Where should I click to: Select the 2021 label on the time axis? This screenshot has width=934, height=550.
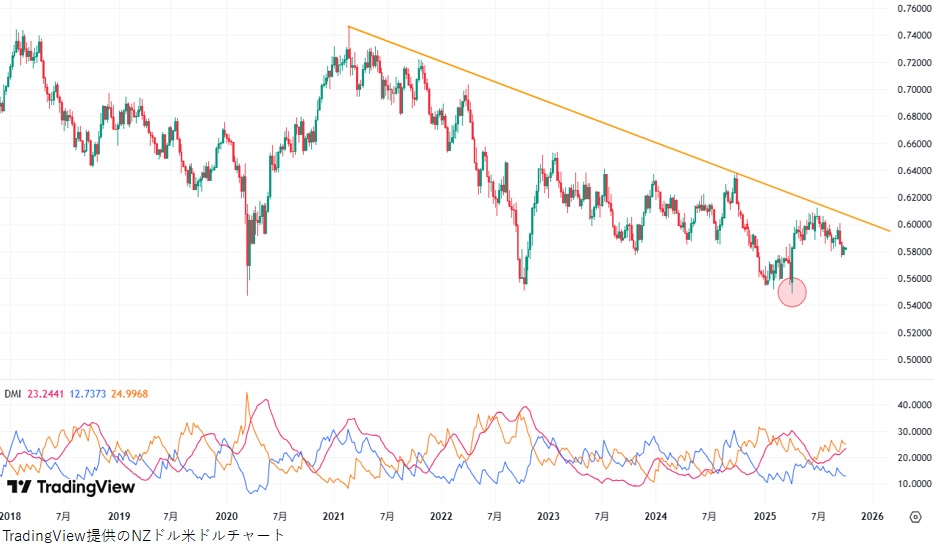pos(334,517)
